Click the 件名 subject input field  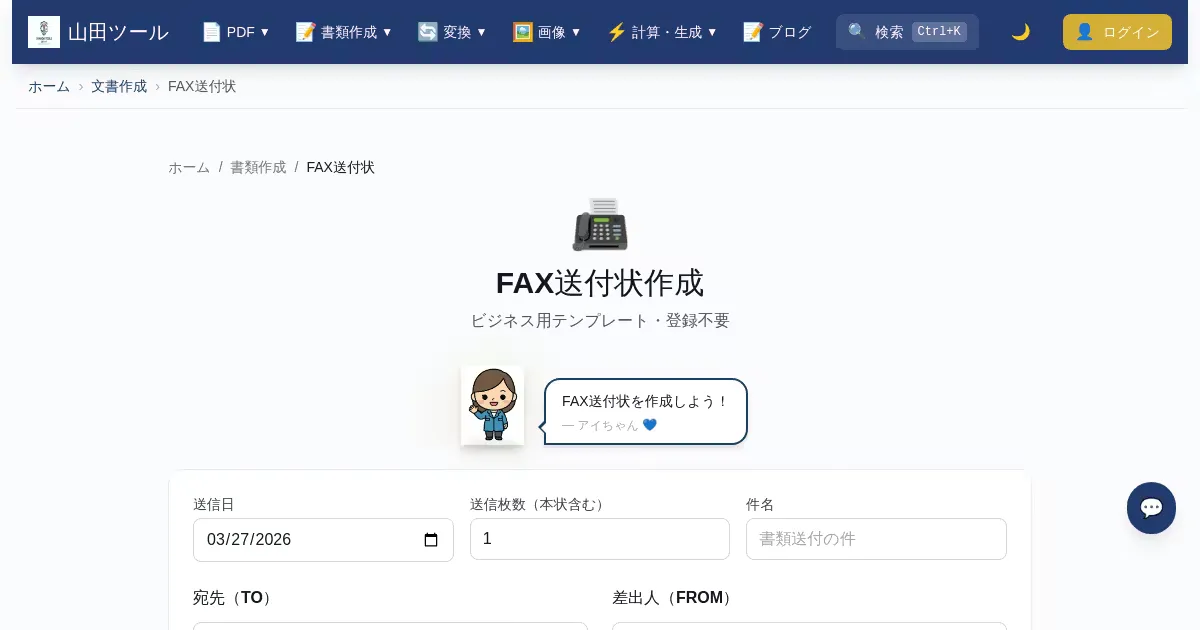[x=876, y=539]
